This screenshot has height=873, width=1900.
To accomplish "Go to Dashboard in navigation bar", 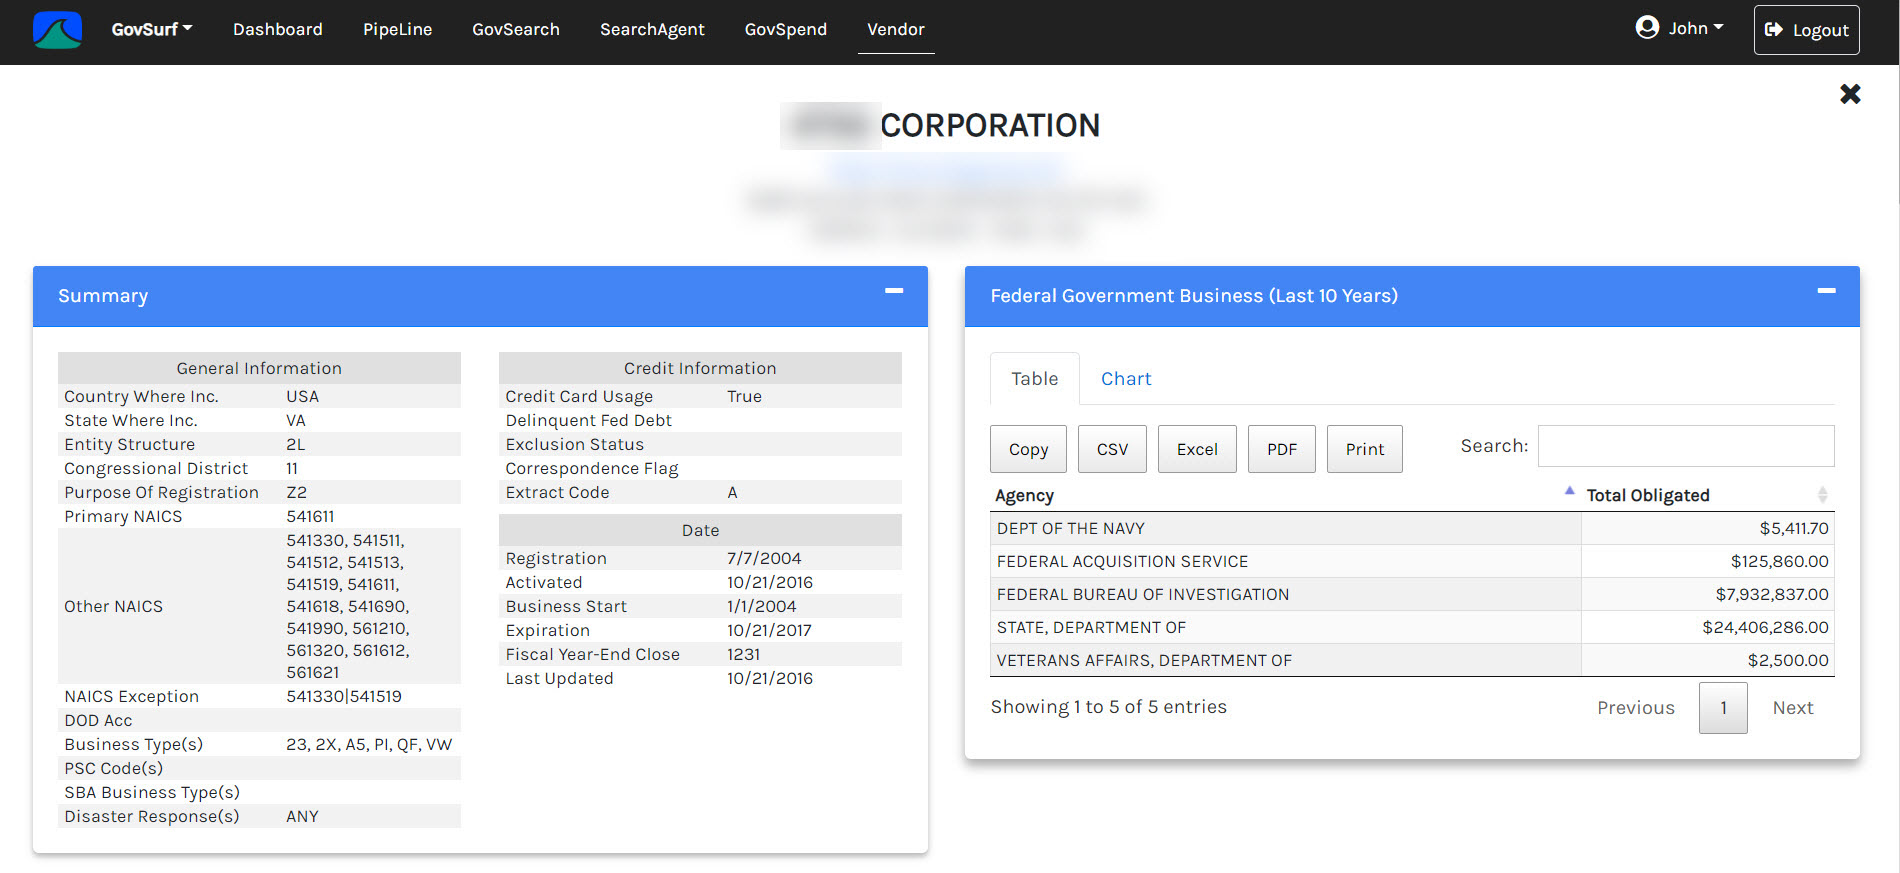I will click(x=278, y=30).
